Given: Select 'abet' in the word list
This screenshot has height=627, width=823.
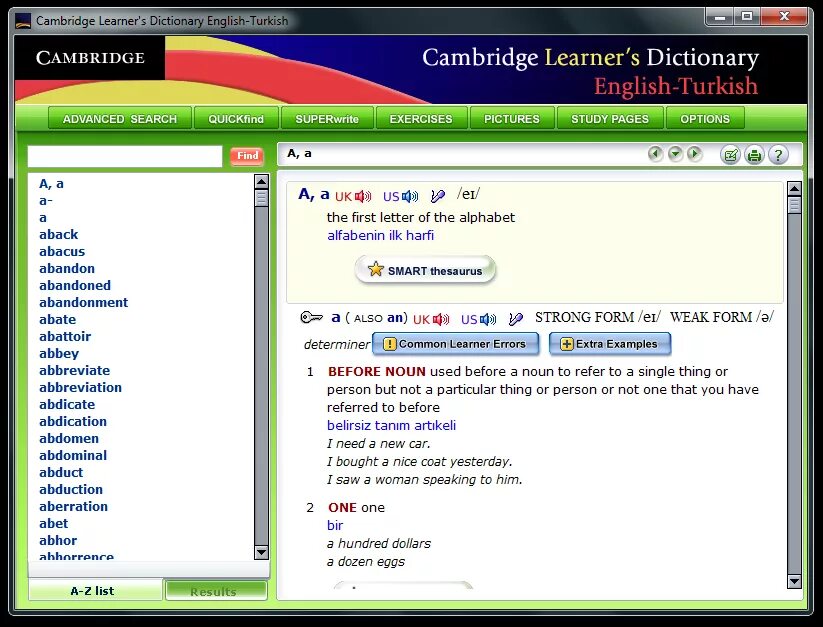Looking at the screenshot, I should tap(54, 524).
